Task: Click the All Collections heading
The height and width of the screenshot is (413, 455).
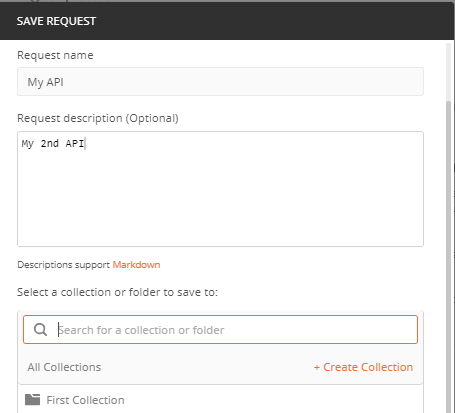Action: (64, 367)
